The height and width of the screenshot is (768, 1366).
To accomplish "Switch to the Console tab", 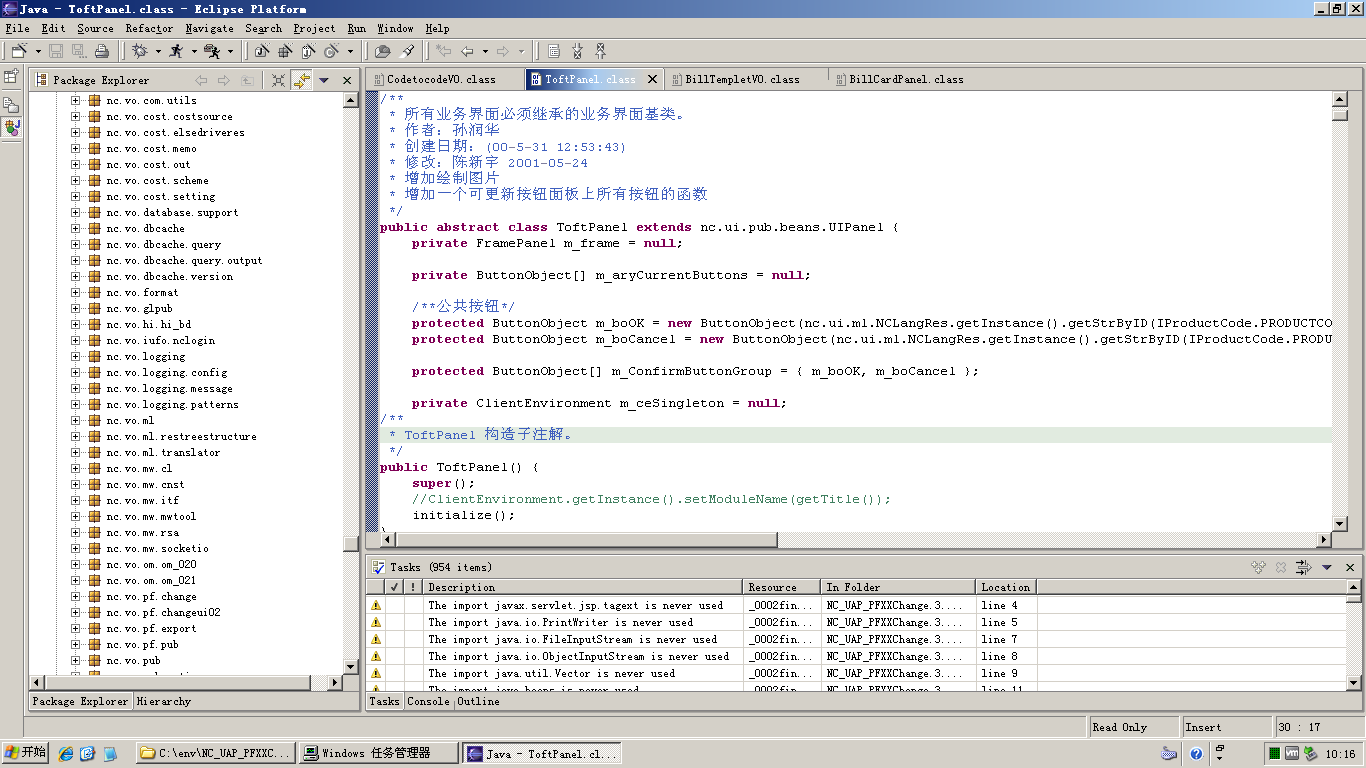I will pos(428,702).
